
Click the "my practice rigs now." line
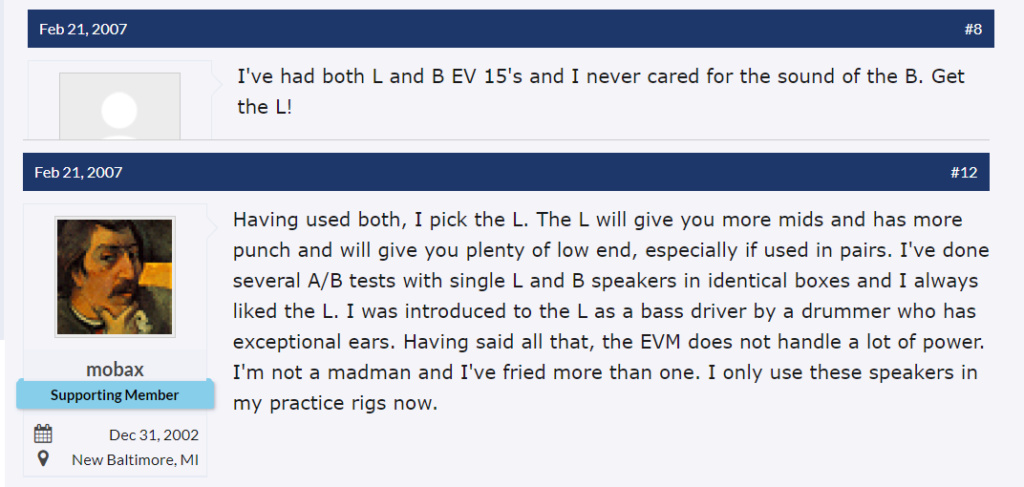click(334, 403)
